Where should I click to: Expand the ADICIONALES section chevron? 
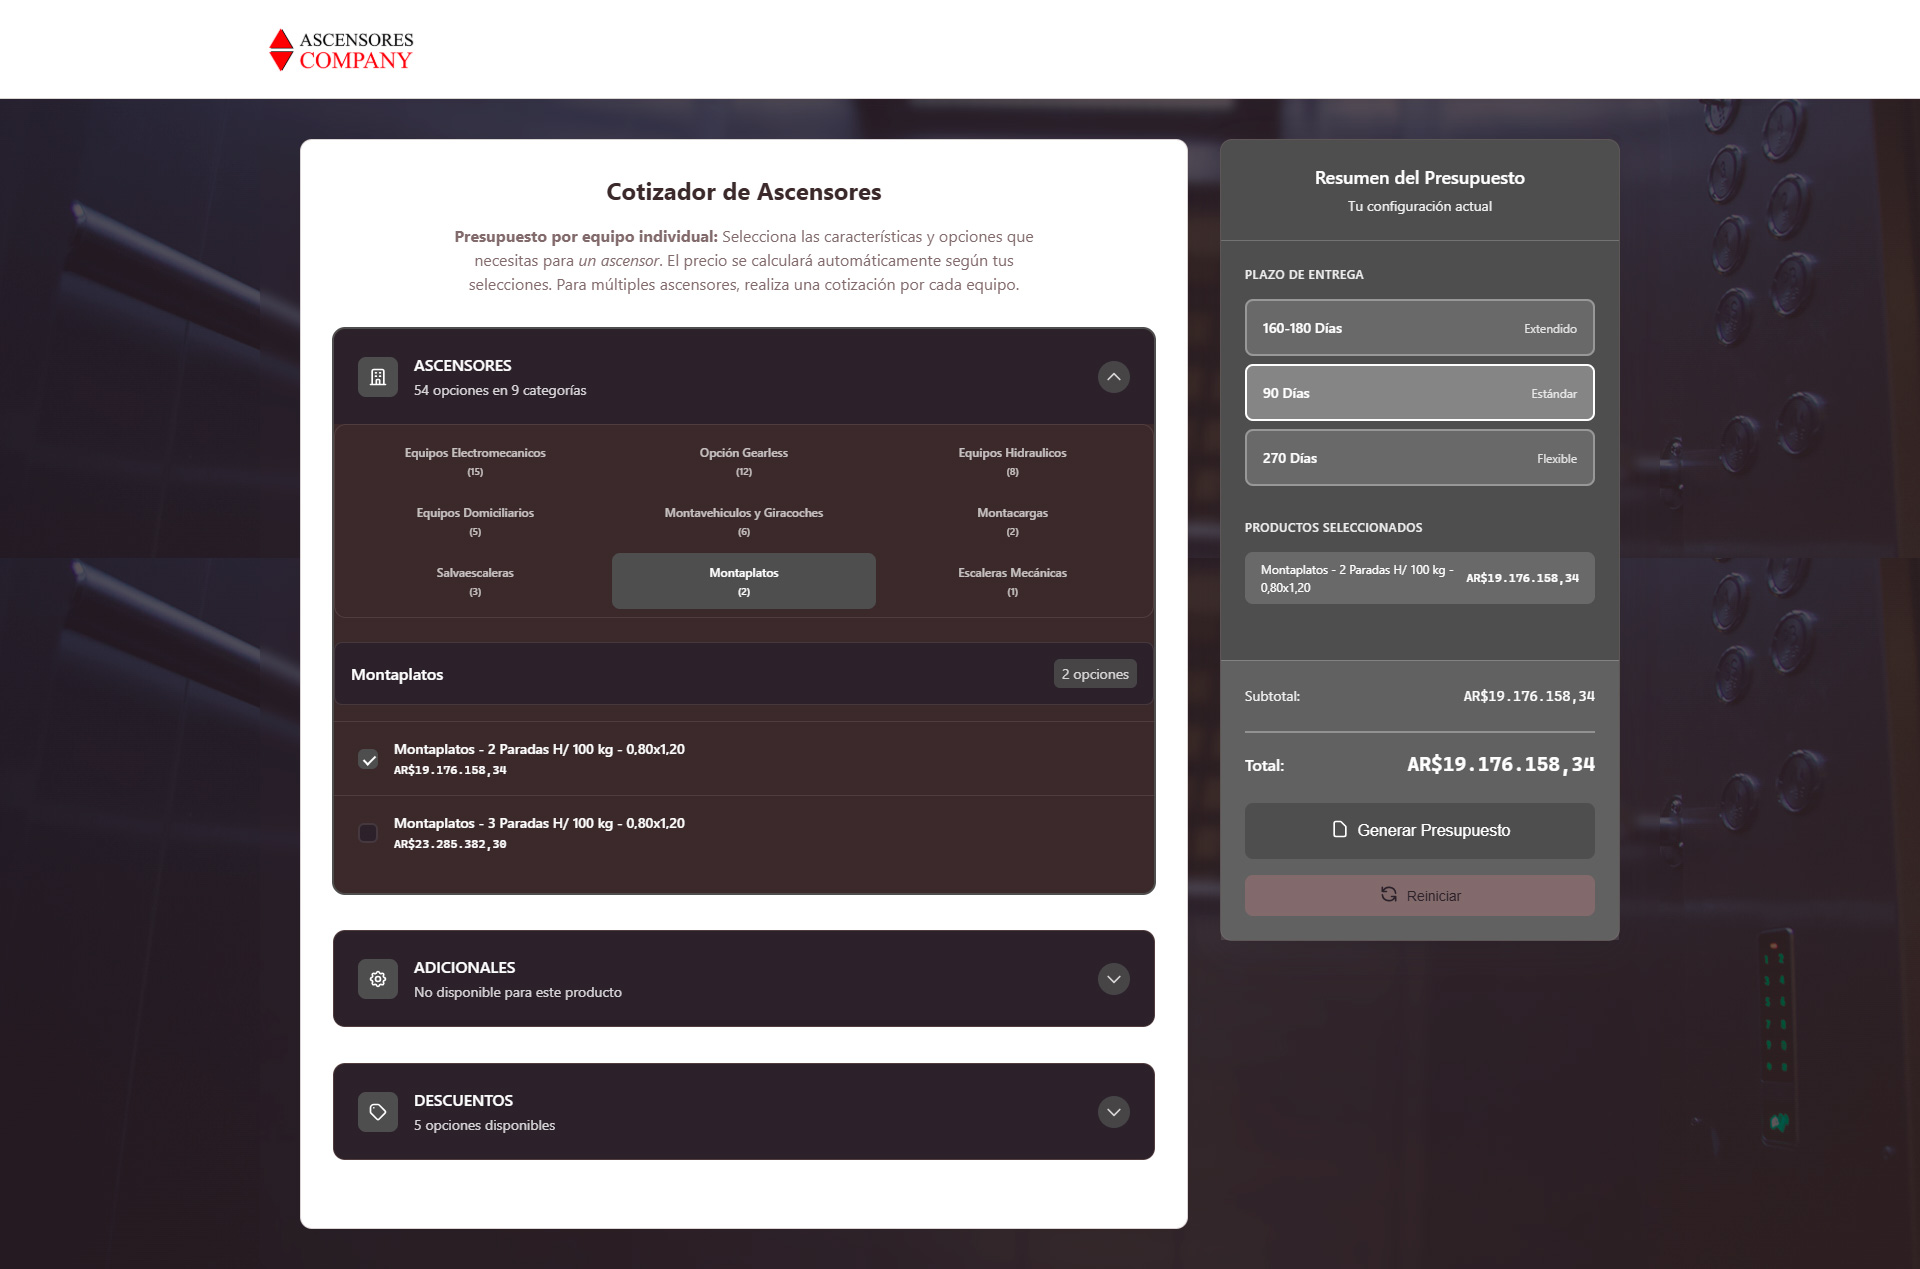click(x=1113, y=979)
